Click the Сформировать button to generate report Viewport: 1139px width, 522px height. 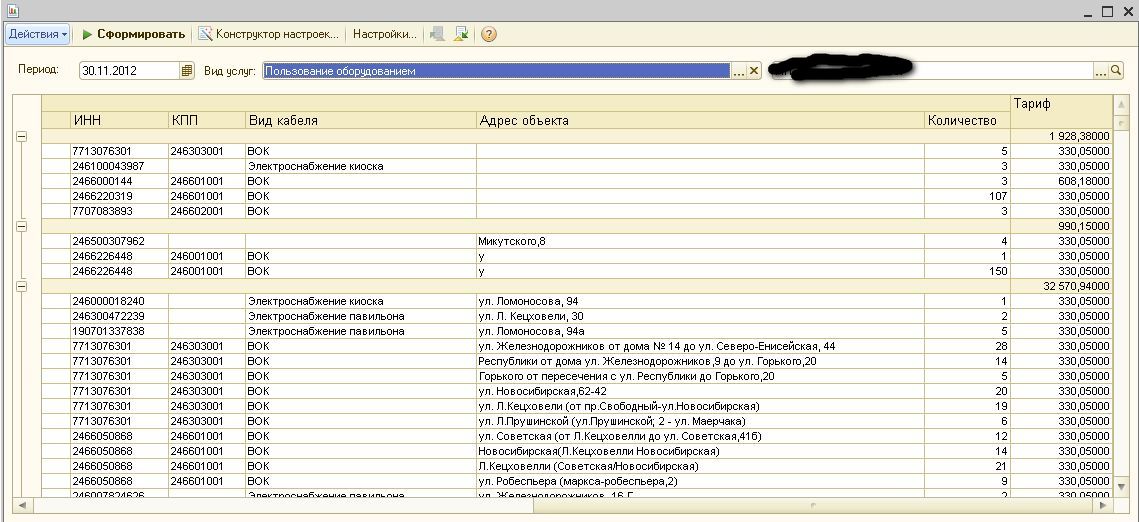click(x=134, y=34)
